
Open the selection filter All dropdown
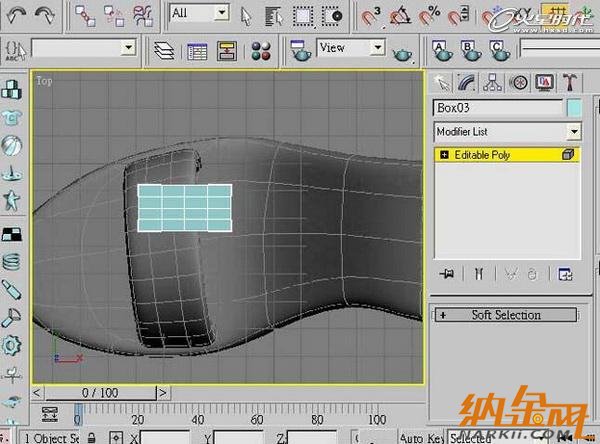point(221,13)
